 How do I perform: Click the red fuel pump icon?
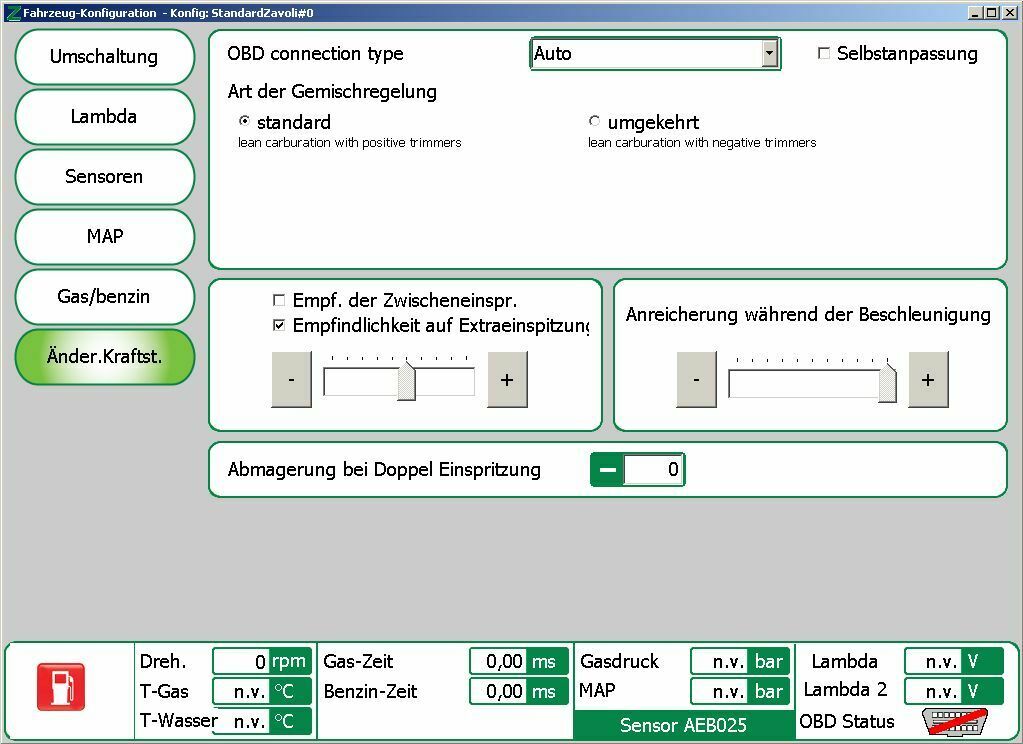61,687
